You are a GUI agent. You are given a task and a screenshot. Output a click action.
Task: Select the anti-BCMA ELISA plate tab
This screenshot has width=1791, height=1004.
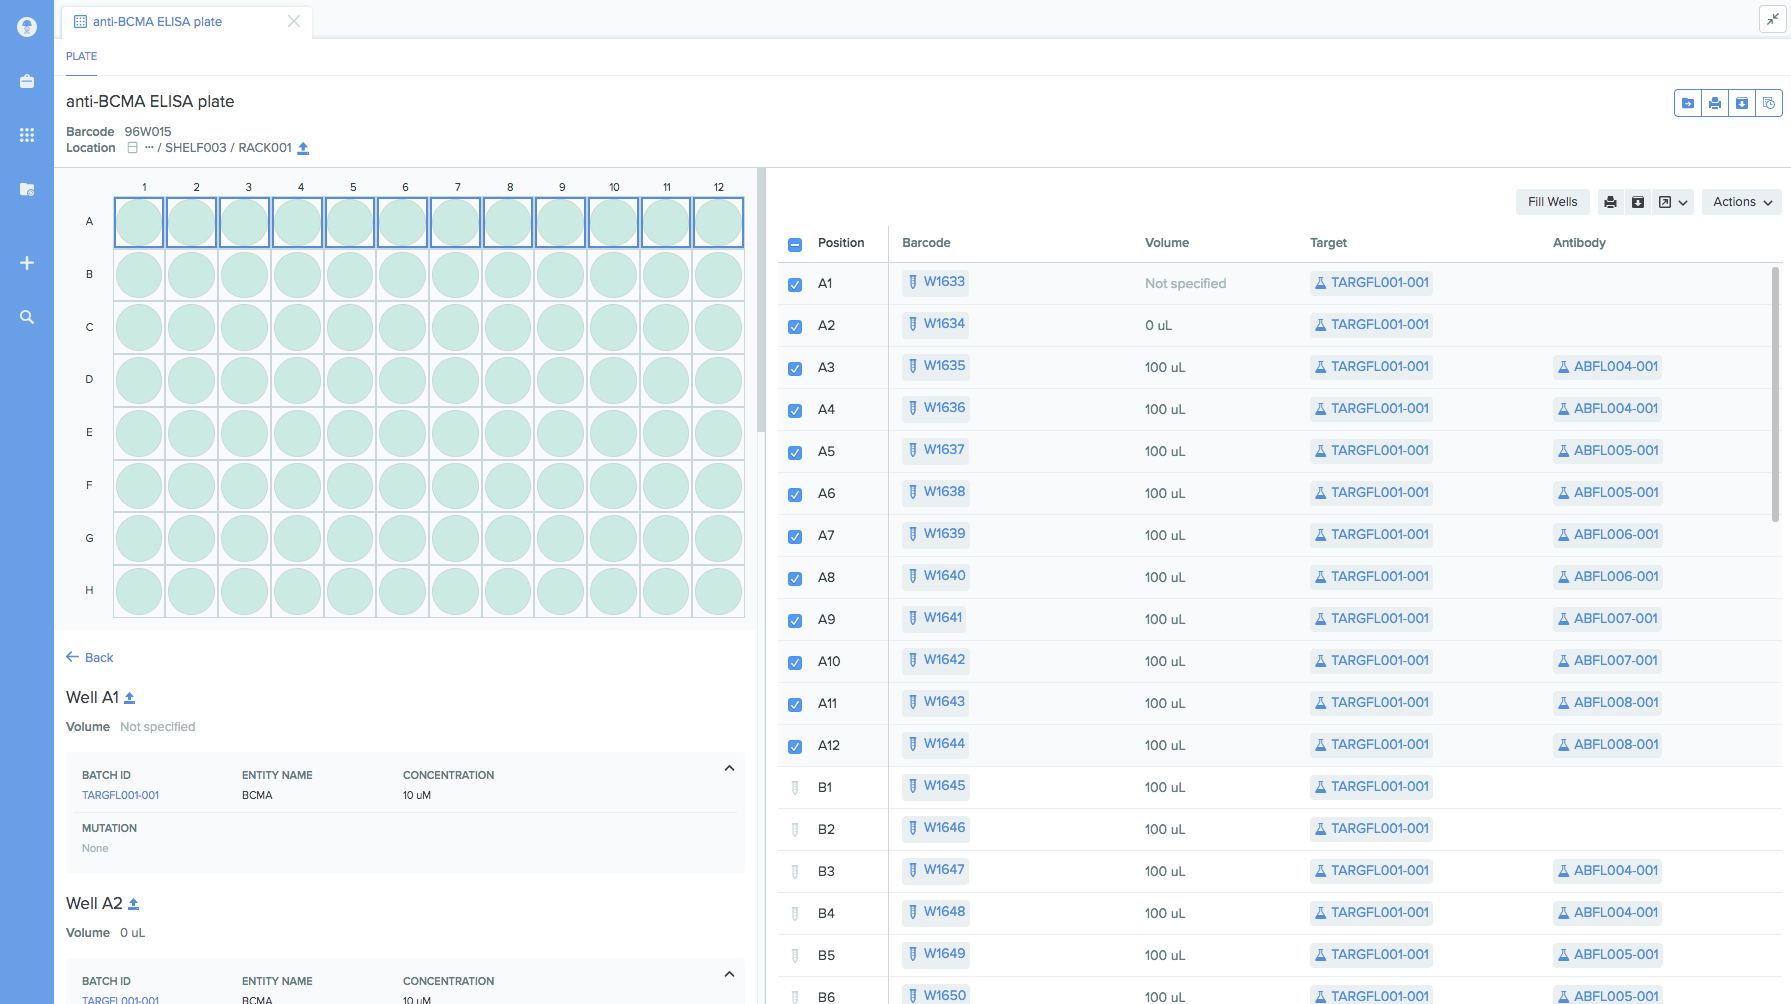click(x=157, y=21)
